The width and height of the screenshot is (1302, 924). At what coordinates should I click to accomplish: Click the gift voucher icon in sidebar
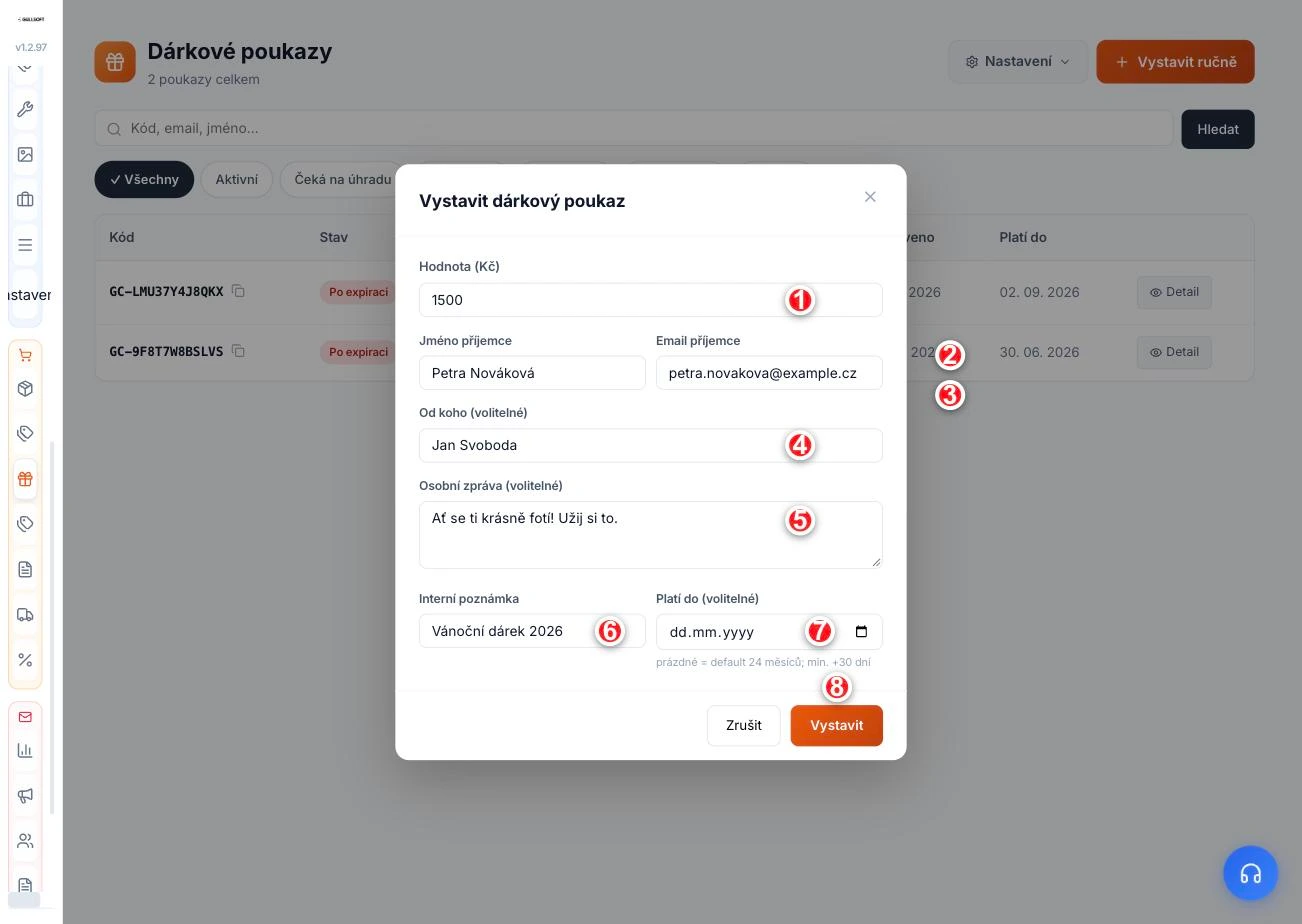25,479
